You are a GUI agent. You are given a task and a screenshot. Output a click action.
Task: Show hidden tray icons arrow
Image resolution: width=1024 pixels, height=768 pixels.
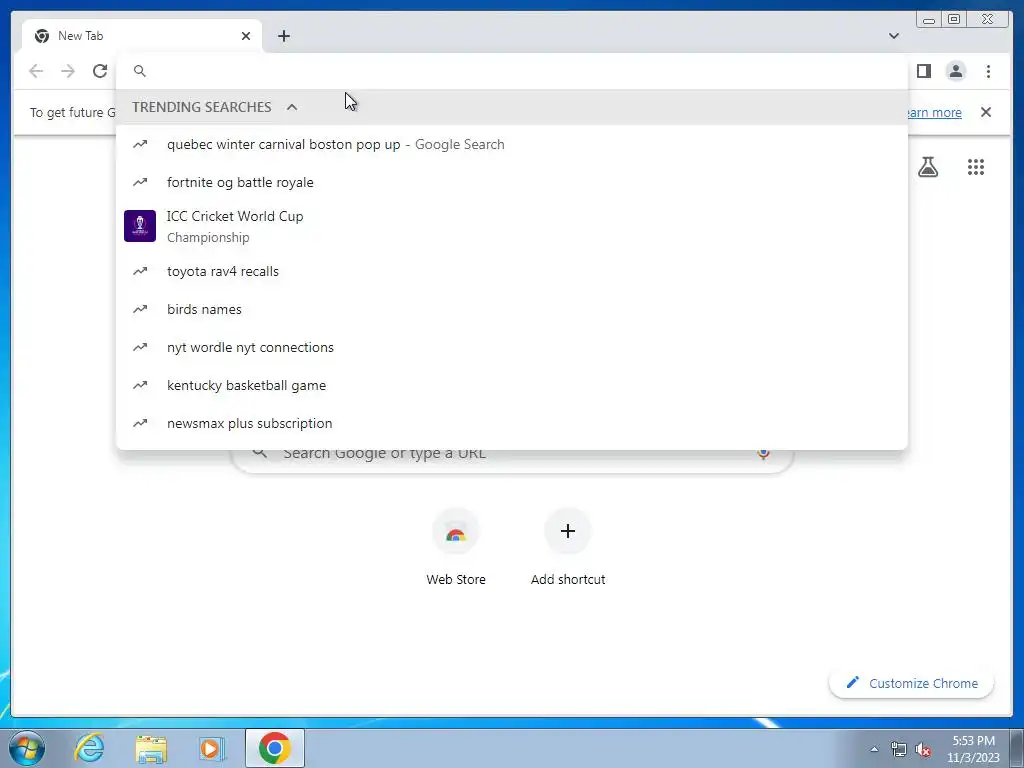click(874, 749)
